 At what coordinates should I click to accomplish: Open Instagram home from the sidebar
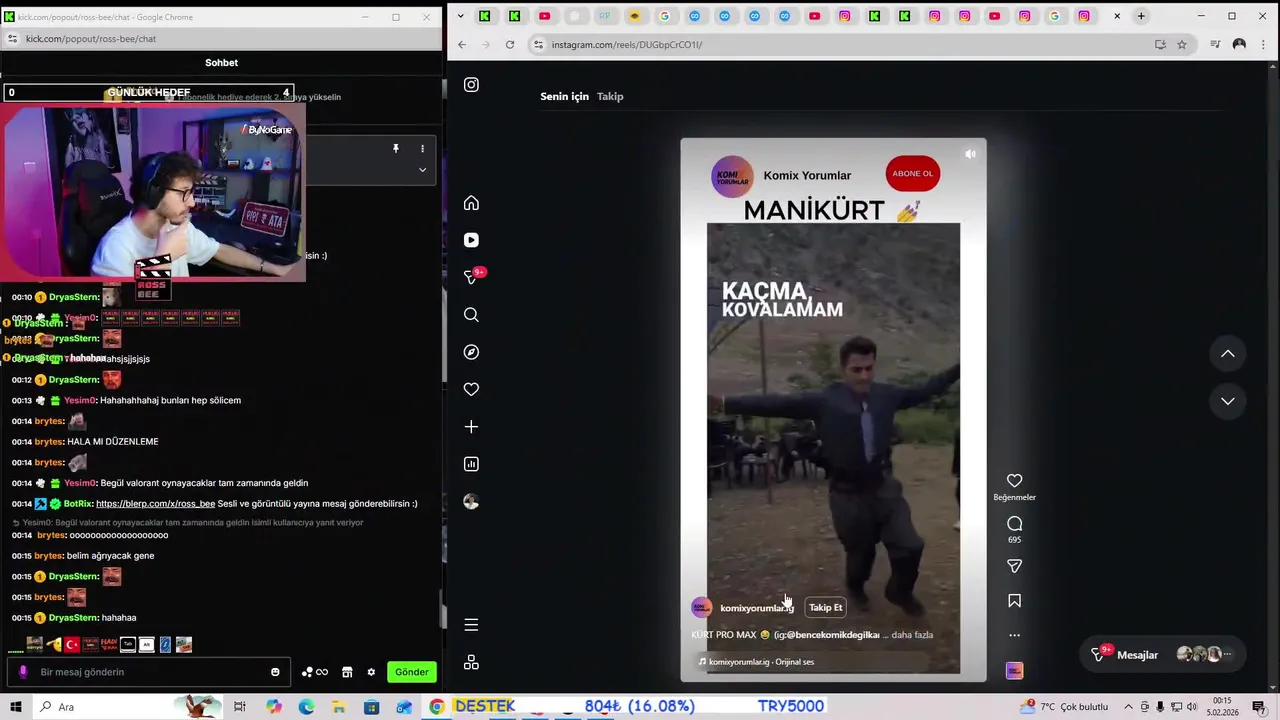471,203
